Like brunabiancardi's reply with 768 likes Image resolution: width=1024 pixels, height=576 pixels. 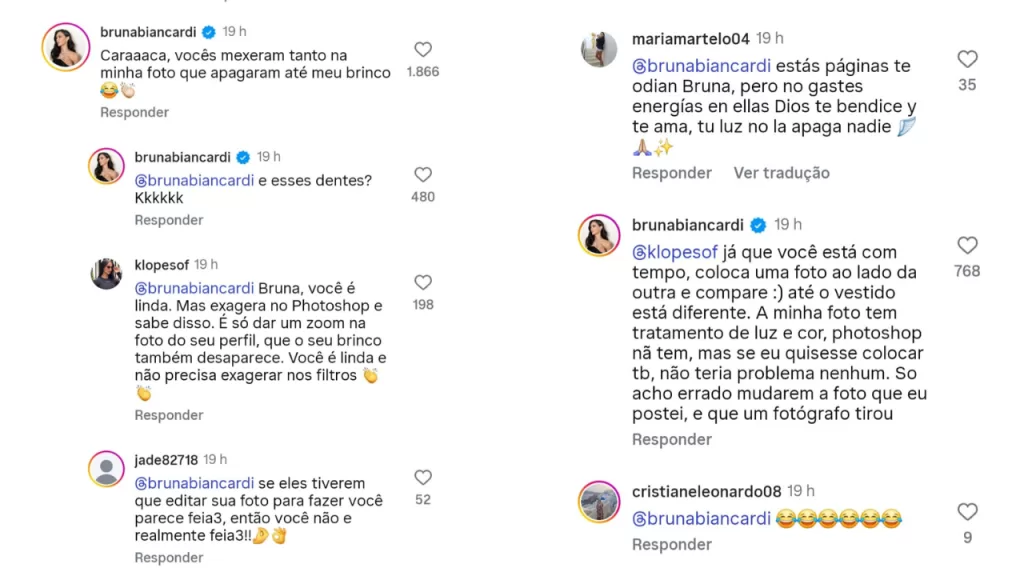click(x=967, y=245)
